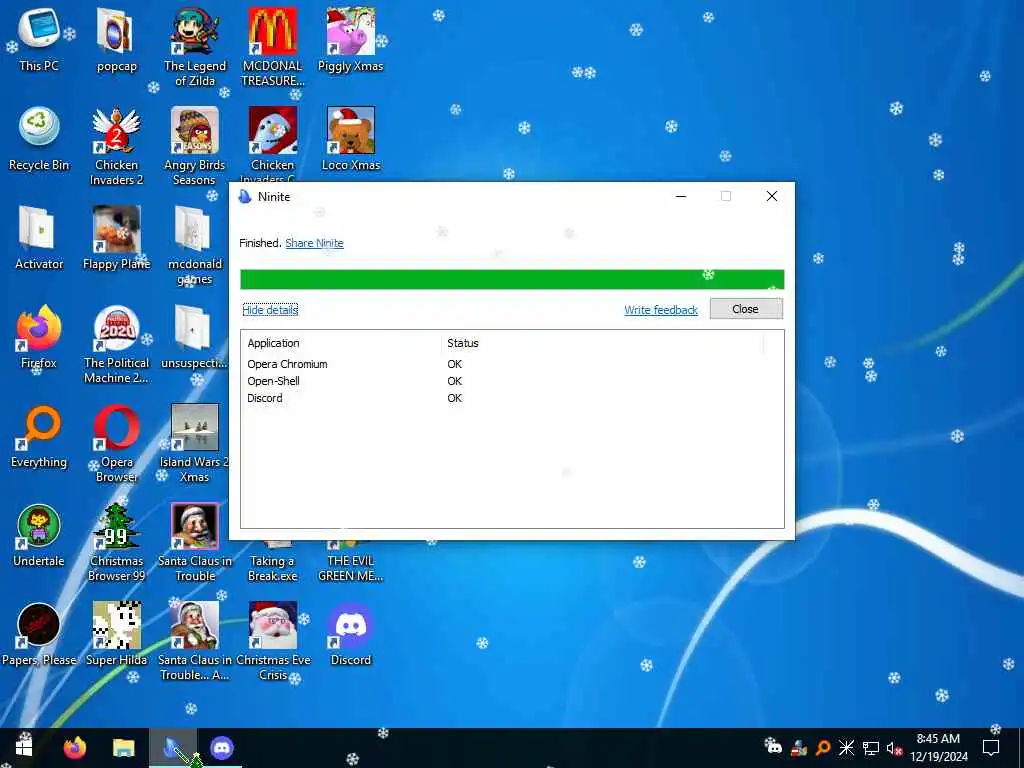Close the Ninite window with X
Screen dimensions: 1024x768
tap(771, 196)
